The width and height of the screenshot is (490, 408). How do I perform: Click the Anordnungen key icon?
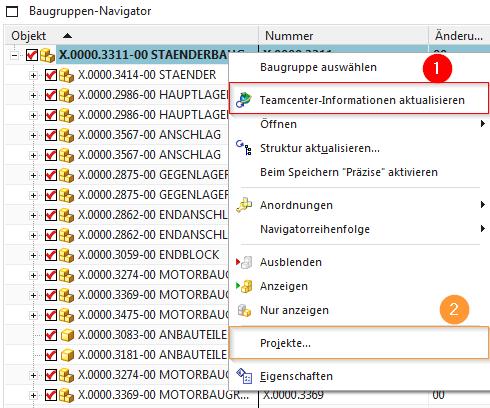pyautogui.click(x=244, y=205)
